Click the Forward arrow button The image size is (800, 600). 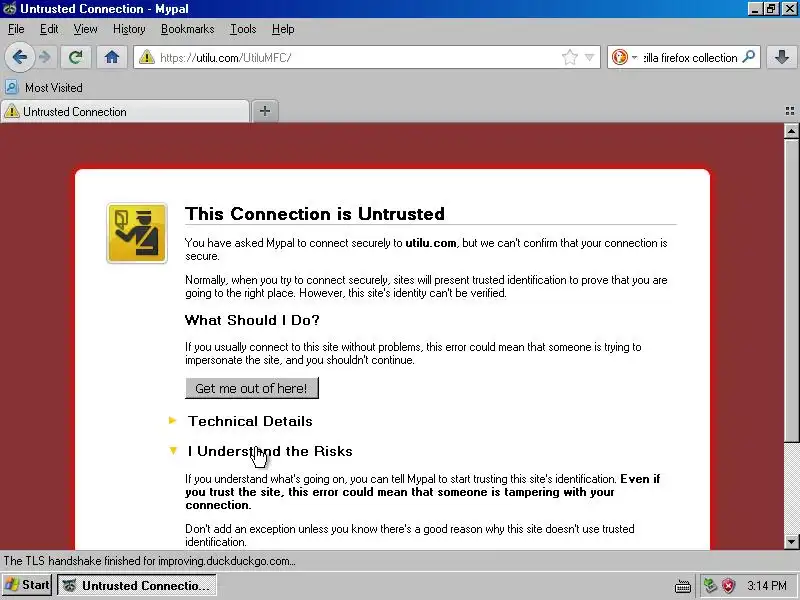tap(45, 57)
